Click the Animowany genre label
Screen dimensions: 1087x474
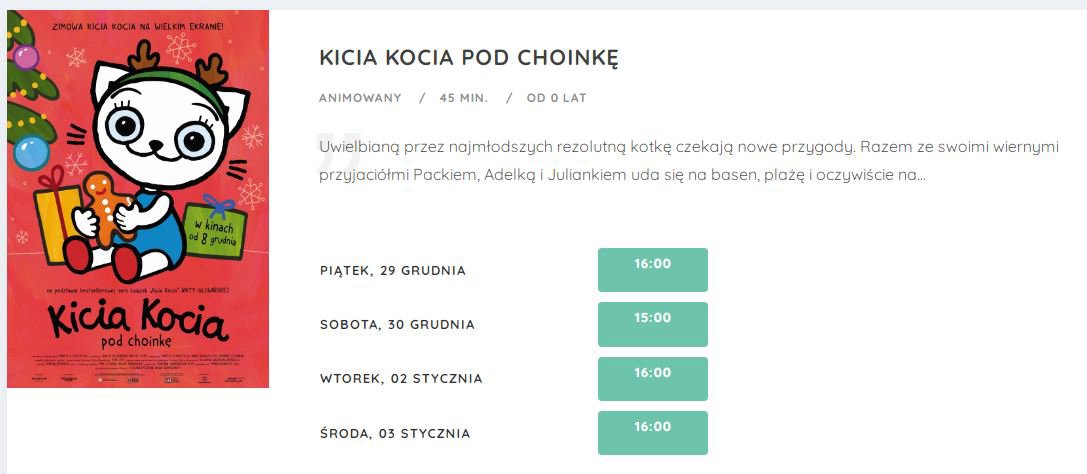click(x=360, y=98)
